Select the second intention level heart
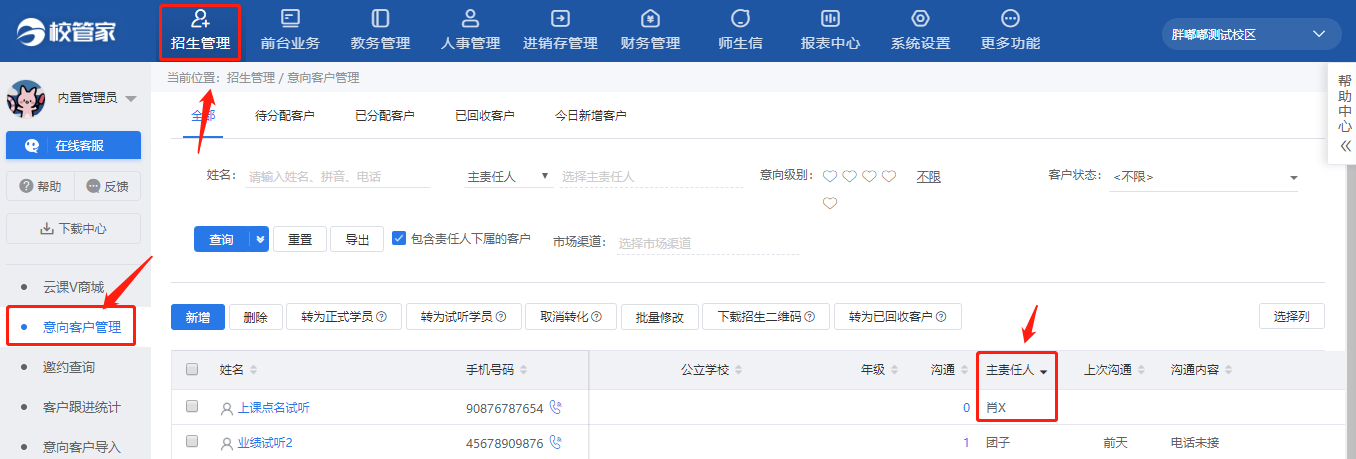The image size is (1356, 459). pyautogui.click(x=849, y=176)
